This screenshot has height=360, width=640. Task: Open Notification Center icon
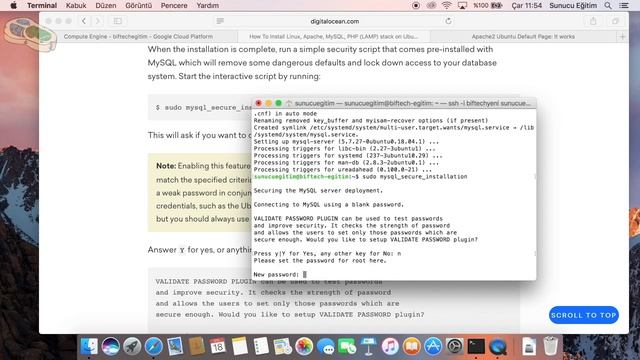coord(624,5)
